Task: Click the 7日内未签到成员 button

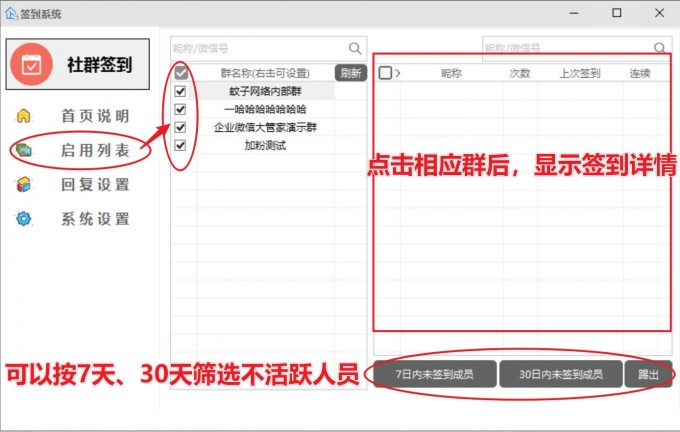Action: pyautogui.click(x=435, y=374)
